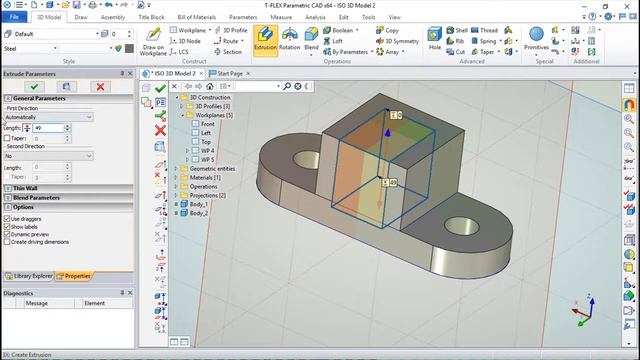Click the Length input field showing 49
The width and height of the screenshot is (640, 360).
point(48,128)
